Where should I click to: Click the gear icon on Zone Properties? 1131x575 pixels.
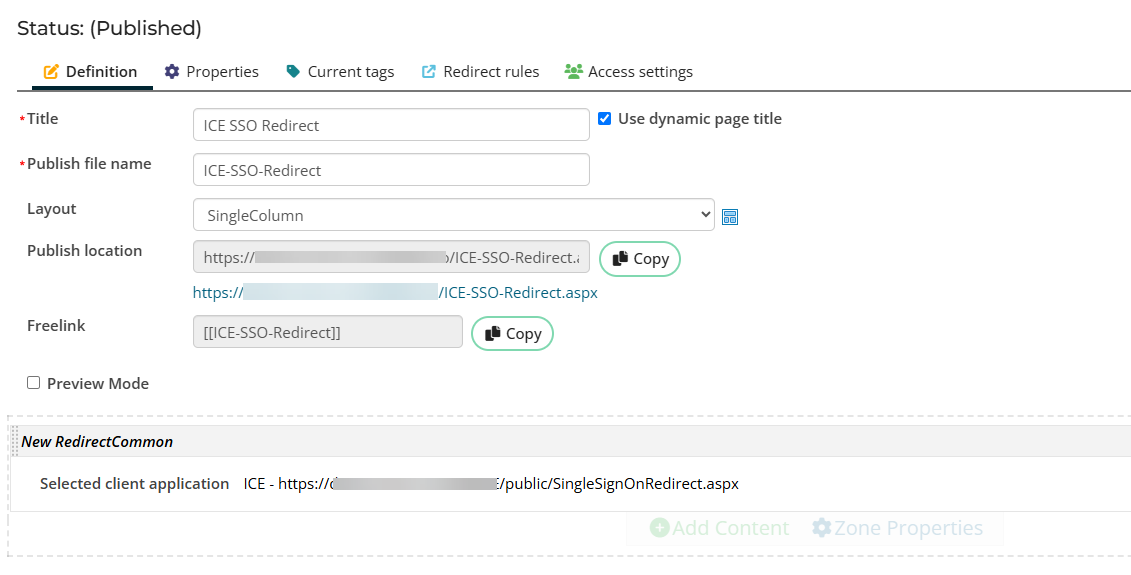coord(821,528)
